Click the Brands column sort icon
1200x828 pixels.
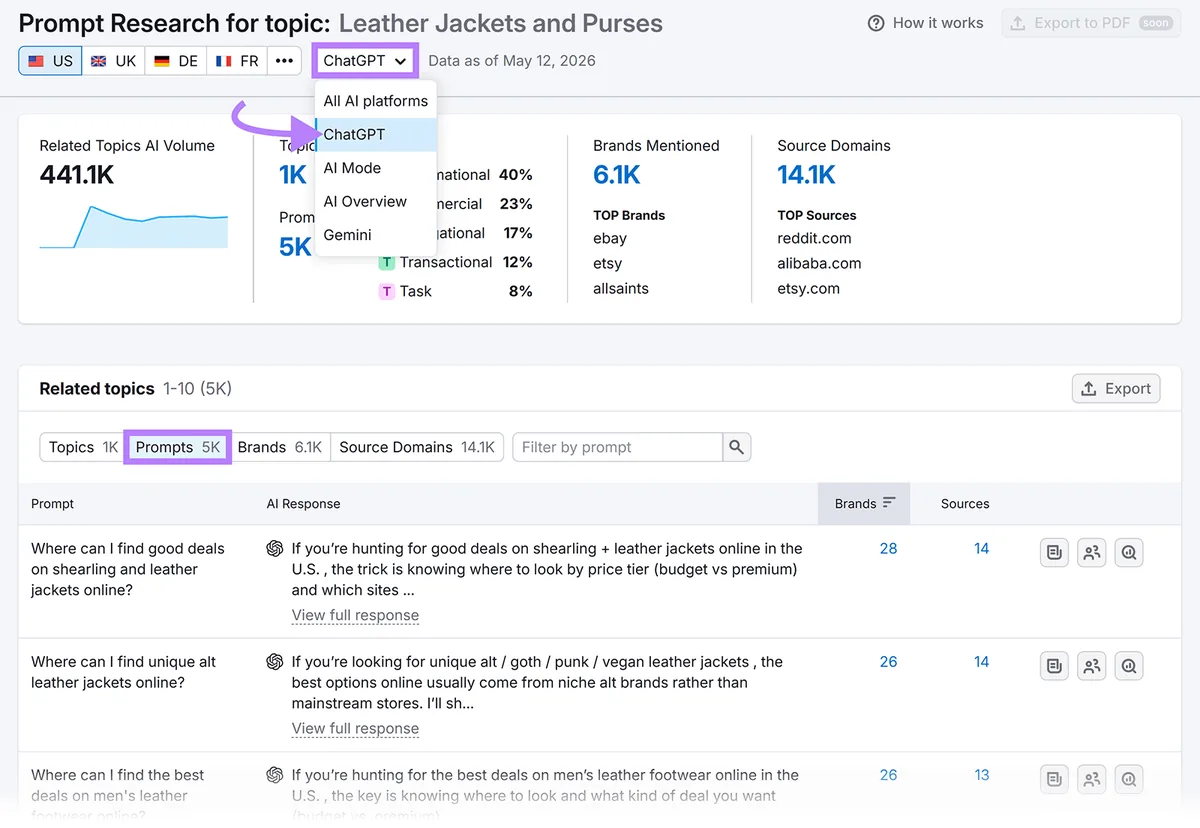(x=889, y=503)
